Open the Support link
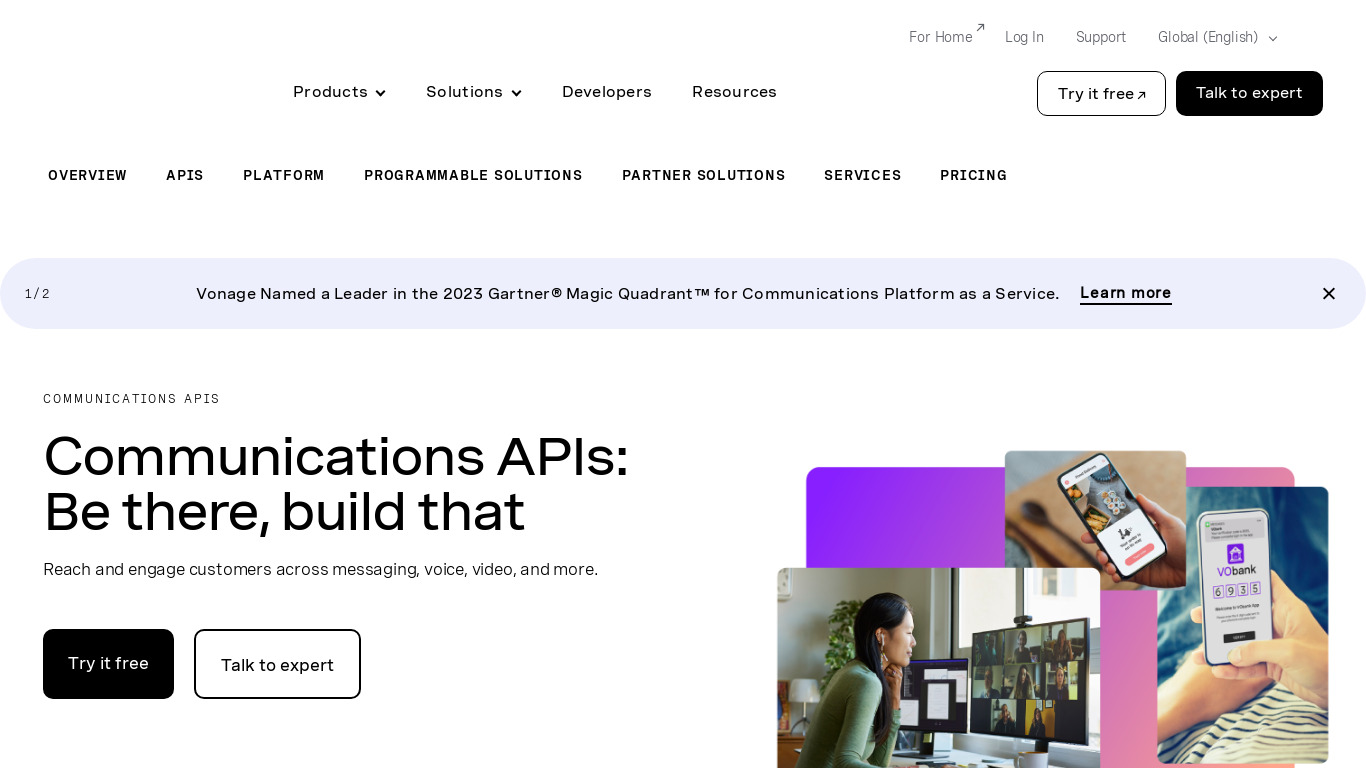 1101,37
